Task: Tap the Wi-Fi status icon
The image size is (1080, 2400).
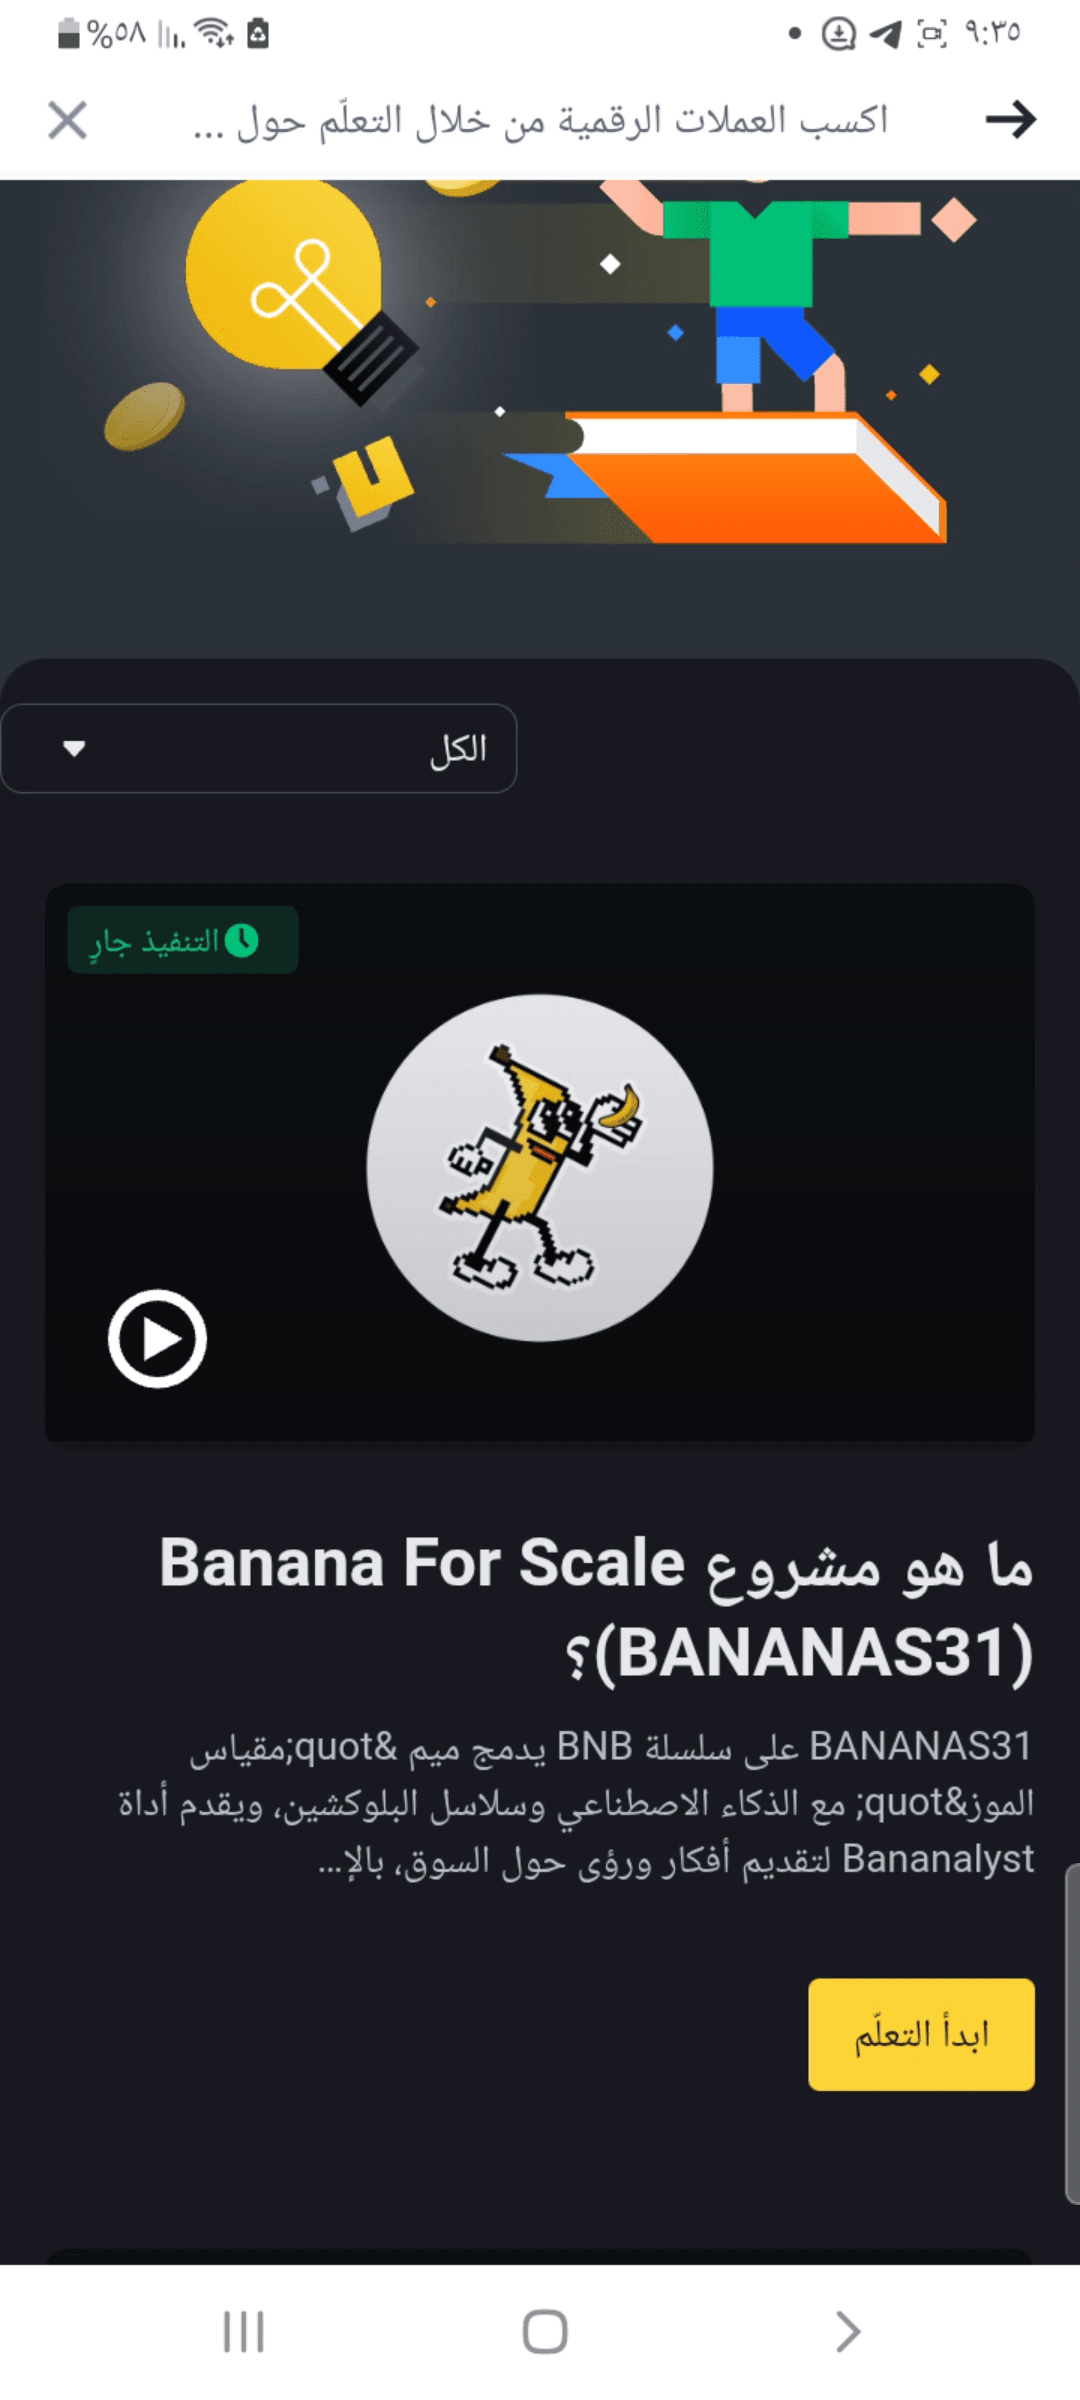Action: click(x=214, y=34)
